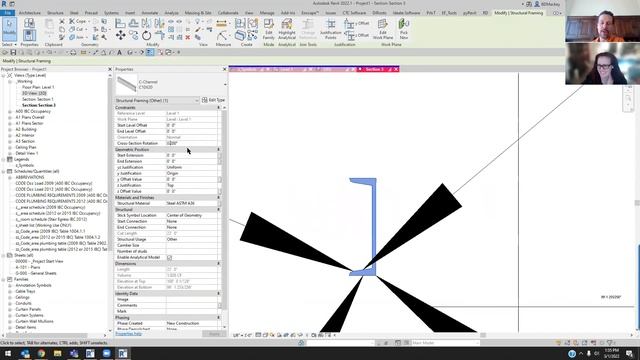The width and height of the screenshot is (640, 360).
Task: Select Section: Section 3 in browser
Action: [x=39, y=105]
